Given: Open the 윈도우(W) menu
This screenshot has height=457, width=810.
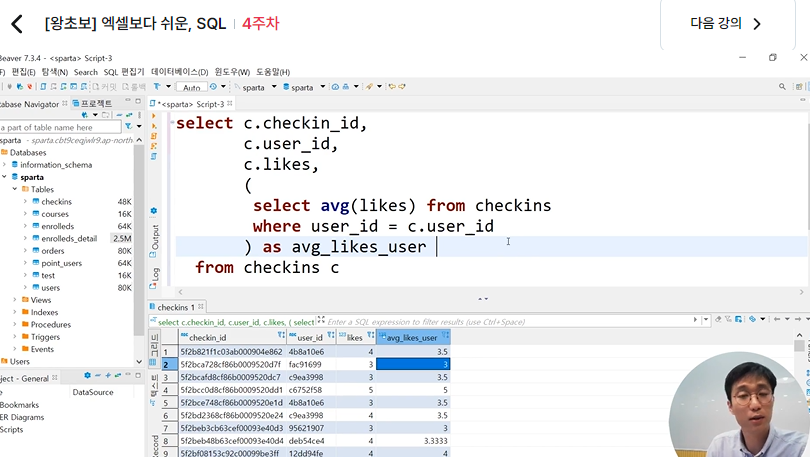Looking at the screenshot, I should pyautogui.click(x=232, y=72).
